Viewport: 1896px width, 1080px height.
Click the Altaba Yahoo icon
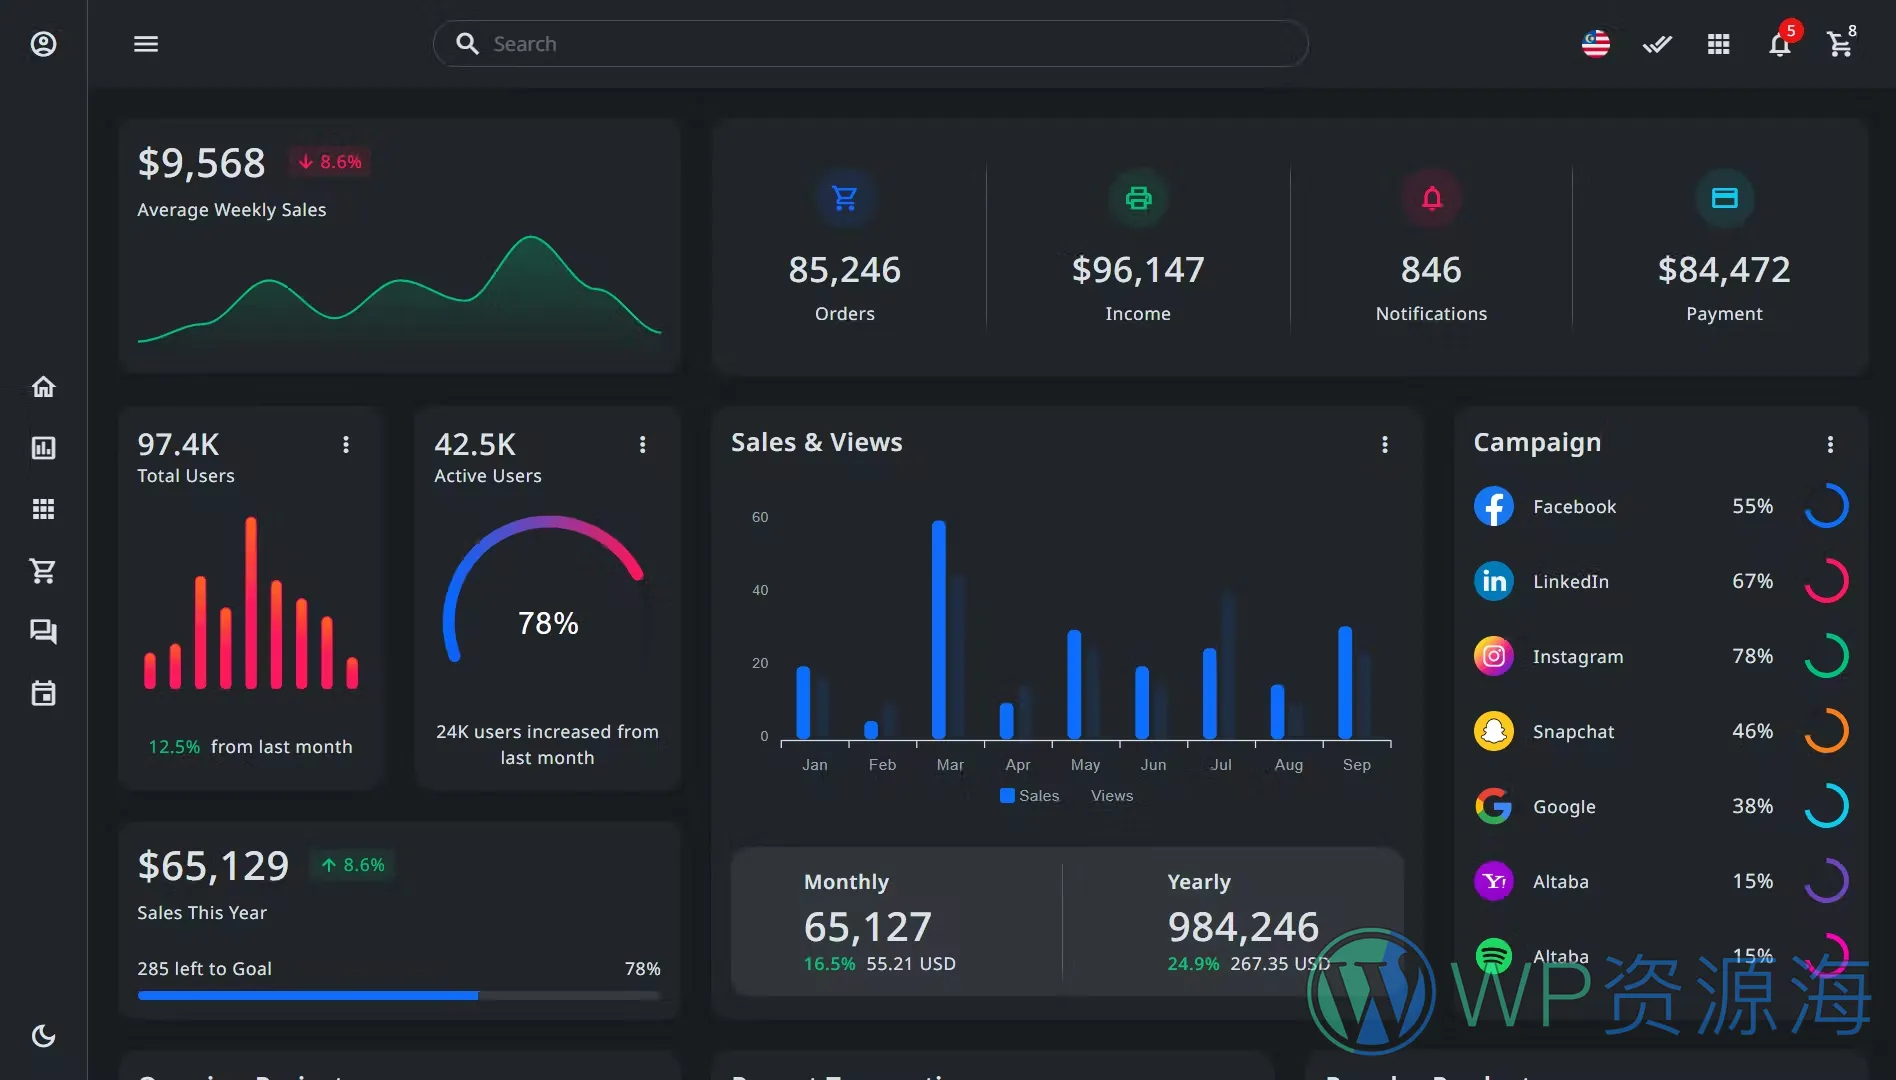pos(1494,881)
